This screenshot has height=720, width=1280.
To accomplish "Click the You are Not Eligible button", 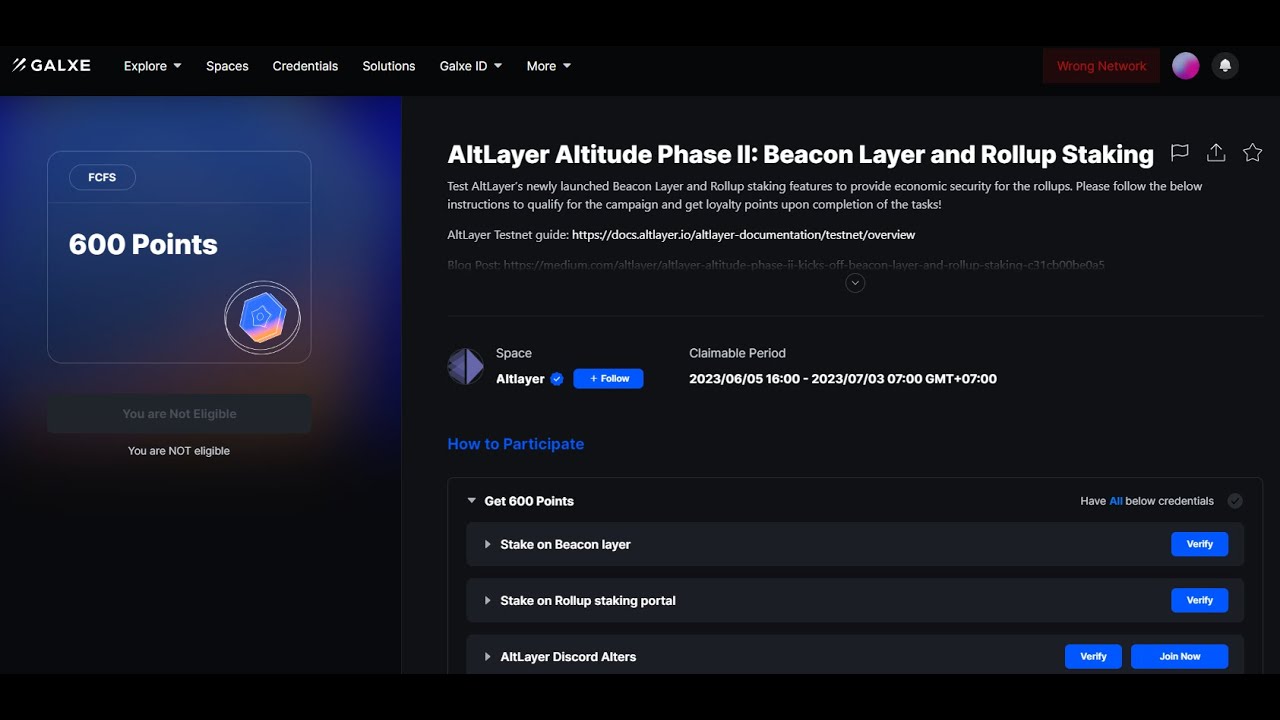I will coord(179,414).
